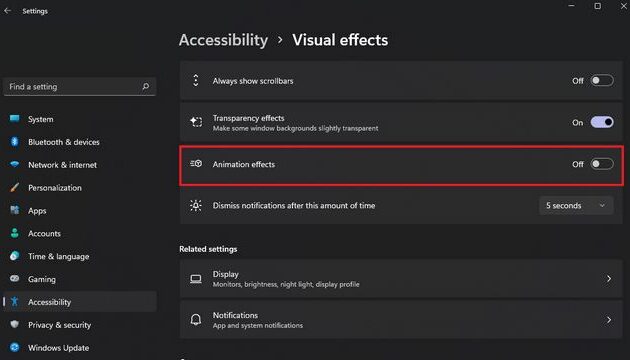Click the Accounts person icon
Screen dimensions: 630x360
point(14,233)
